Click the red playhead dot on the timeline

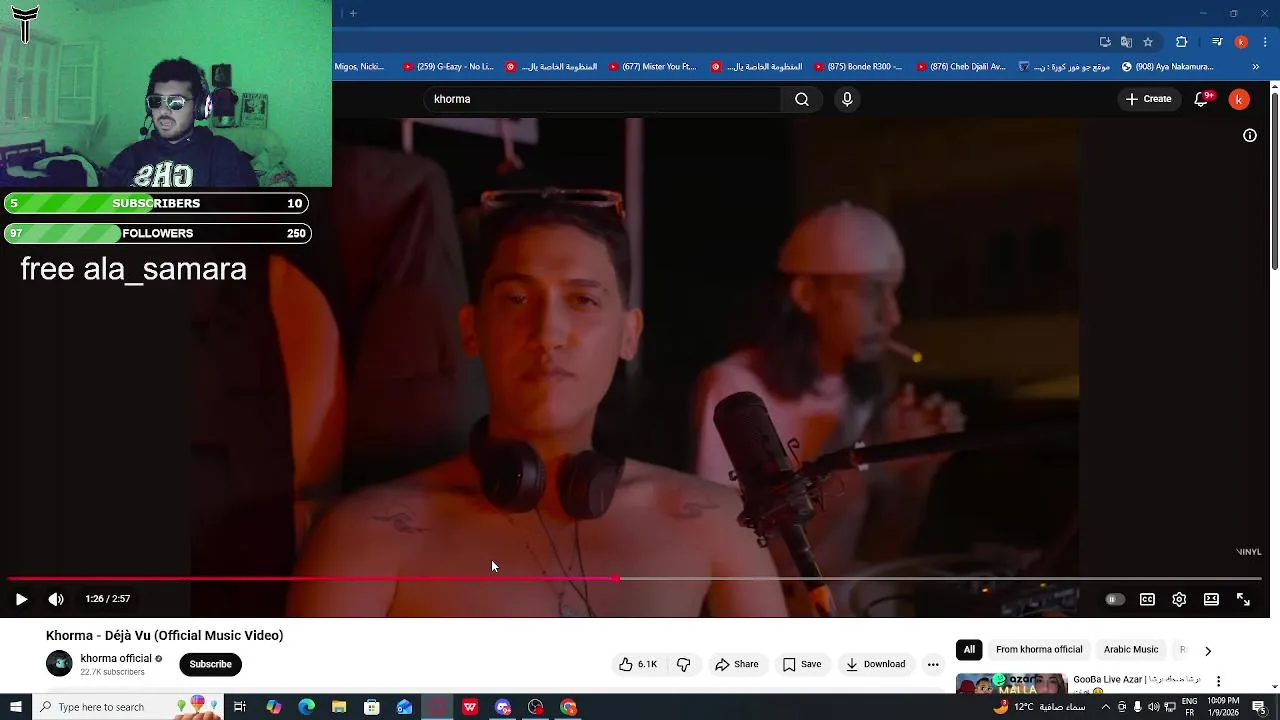point(617,579)
